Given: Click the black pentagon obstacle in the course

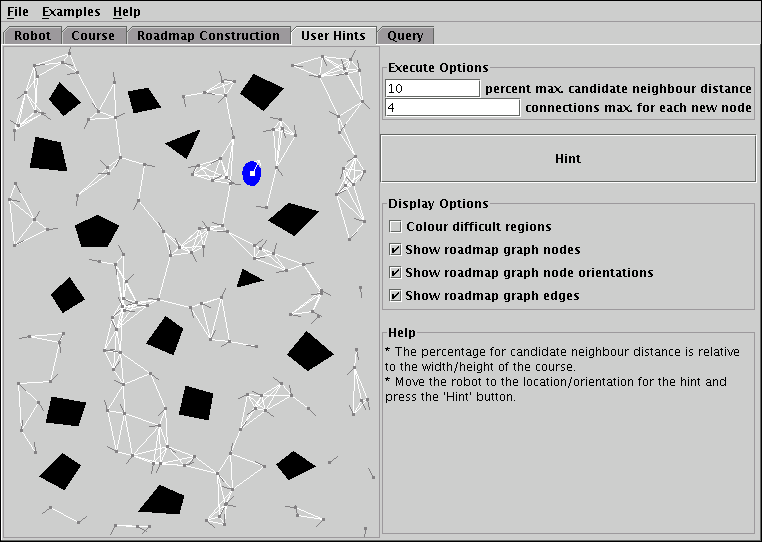Looking at the screenshot, I should tap(97, 231).
